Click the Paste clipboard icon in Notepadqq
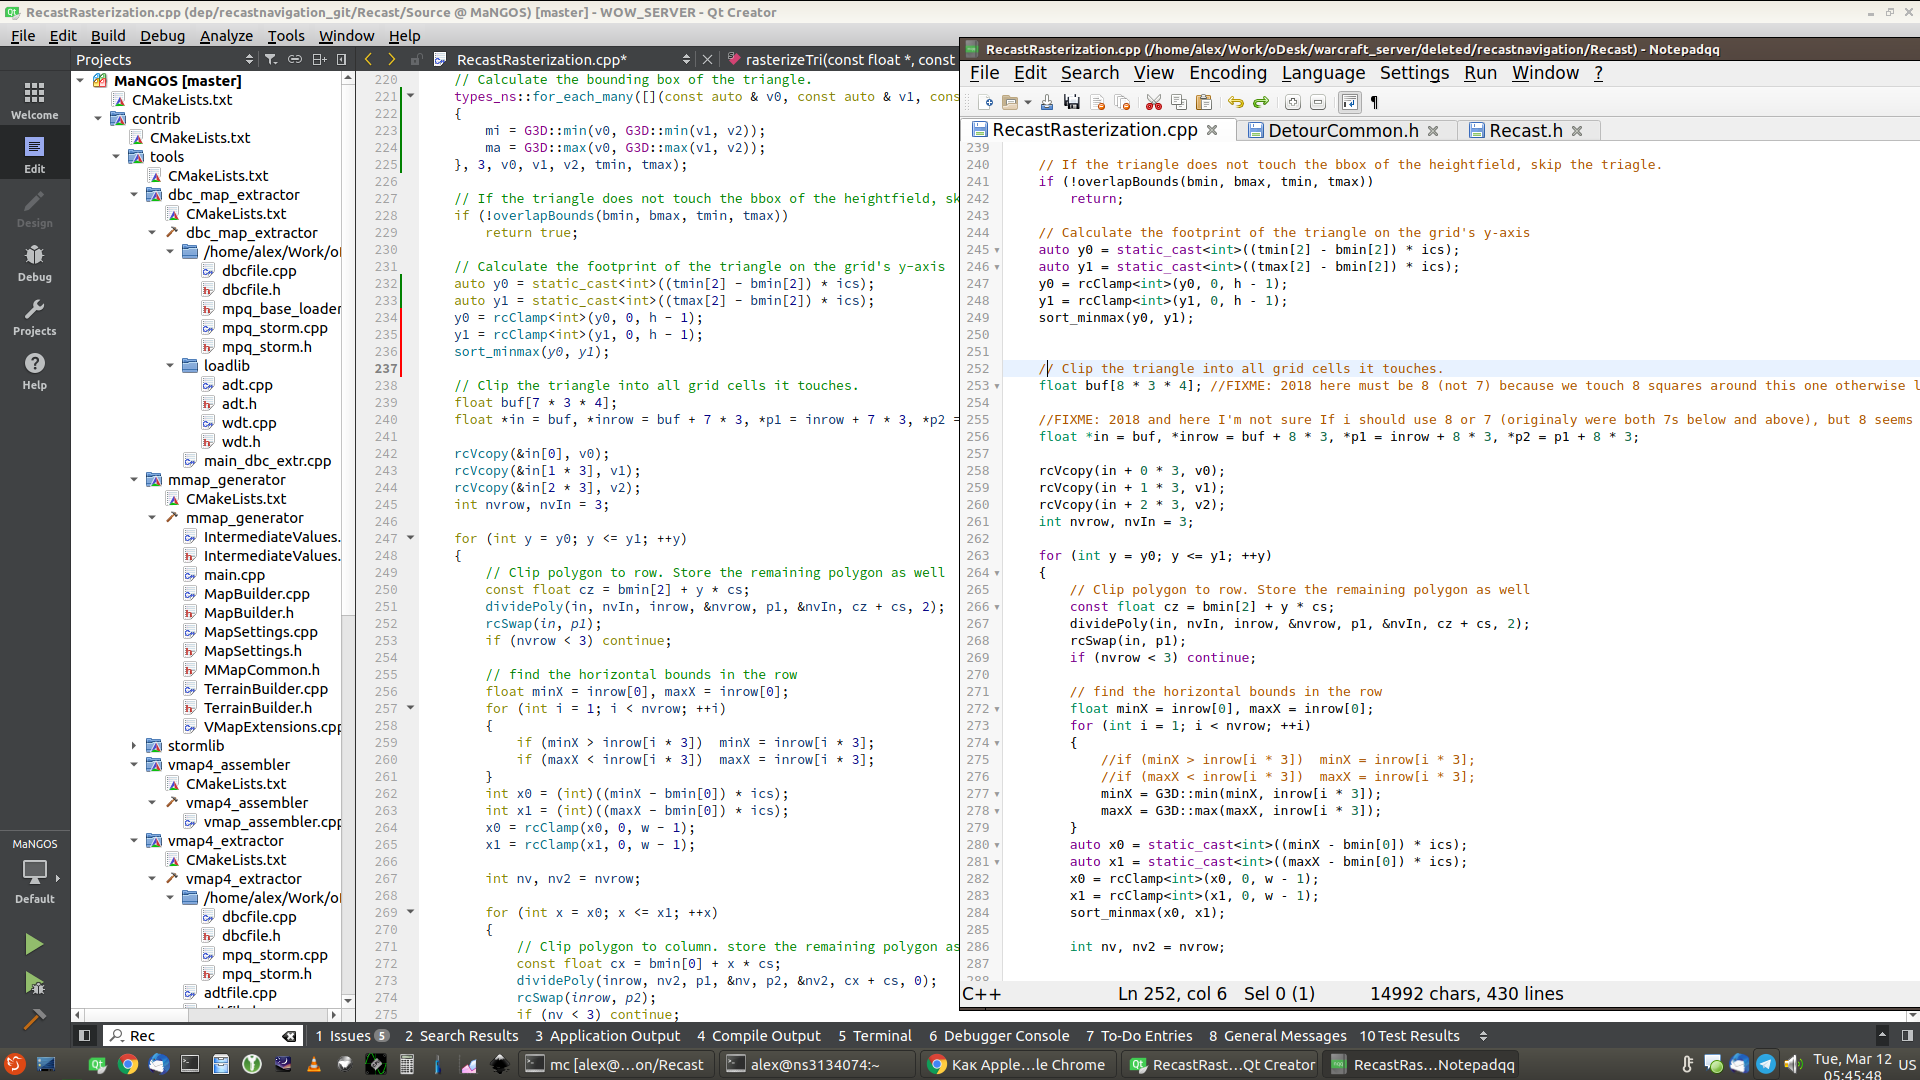 [x=1205, y=102]
